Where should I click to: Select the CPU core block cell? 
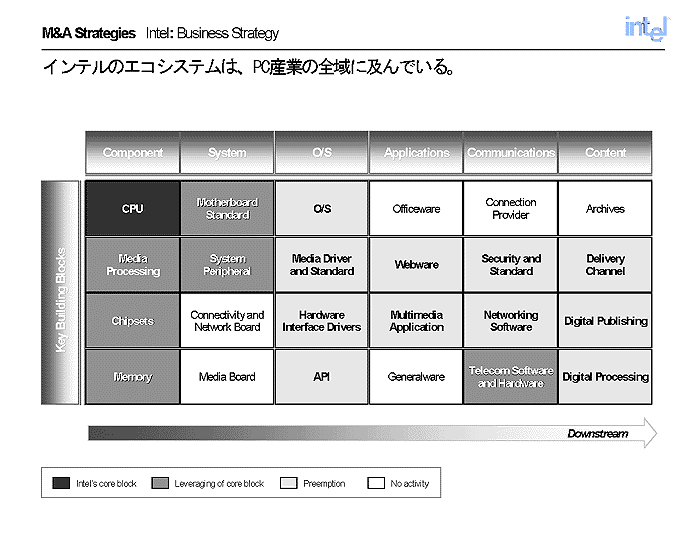pos(132,209)
